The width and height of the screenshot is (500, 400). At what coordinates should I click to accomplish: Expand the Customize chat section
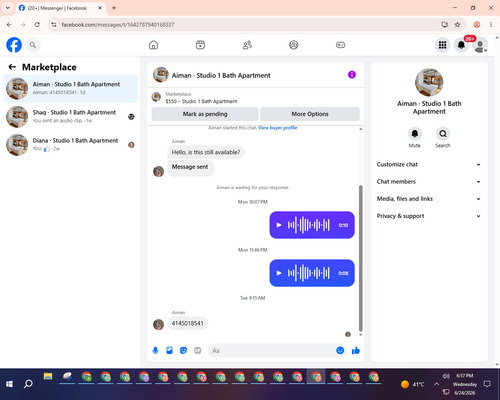point(429,164)
